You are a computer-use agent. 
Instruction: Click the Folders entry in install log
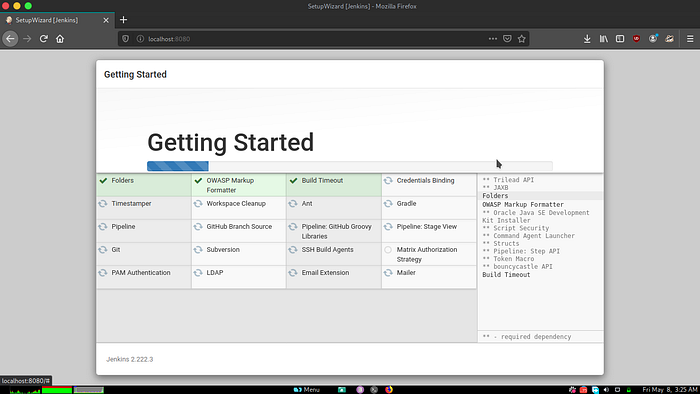tap(495, 196)
